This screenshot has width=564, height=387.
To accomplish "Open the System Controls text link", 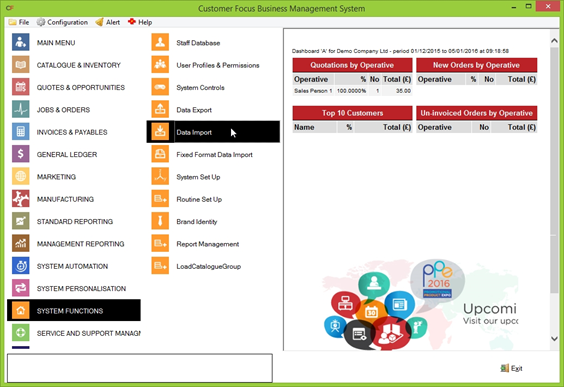I will tap(200, 87).
